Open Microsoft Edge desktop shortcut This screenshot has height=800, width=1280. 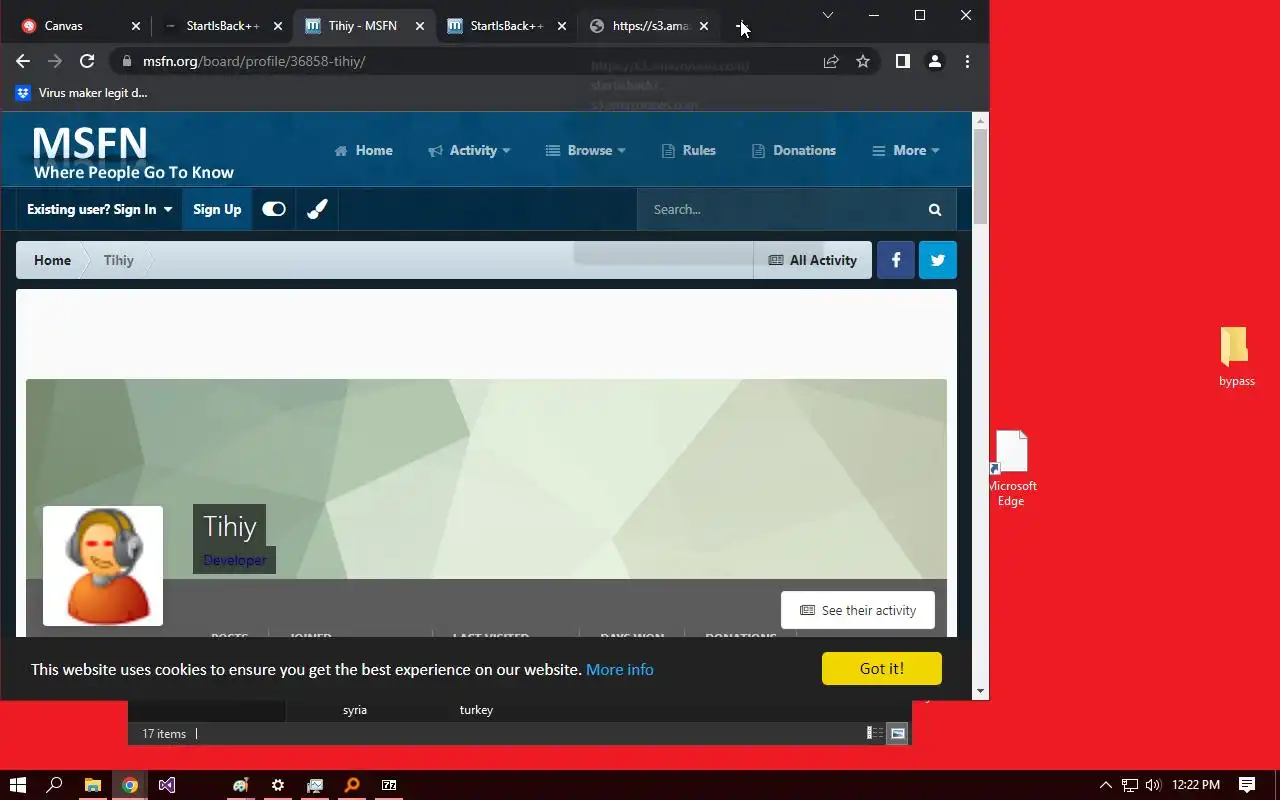(x=1011, y=468)
